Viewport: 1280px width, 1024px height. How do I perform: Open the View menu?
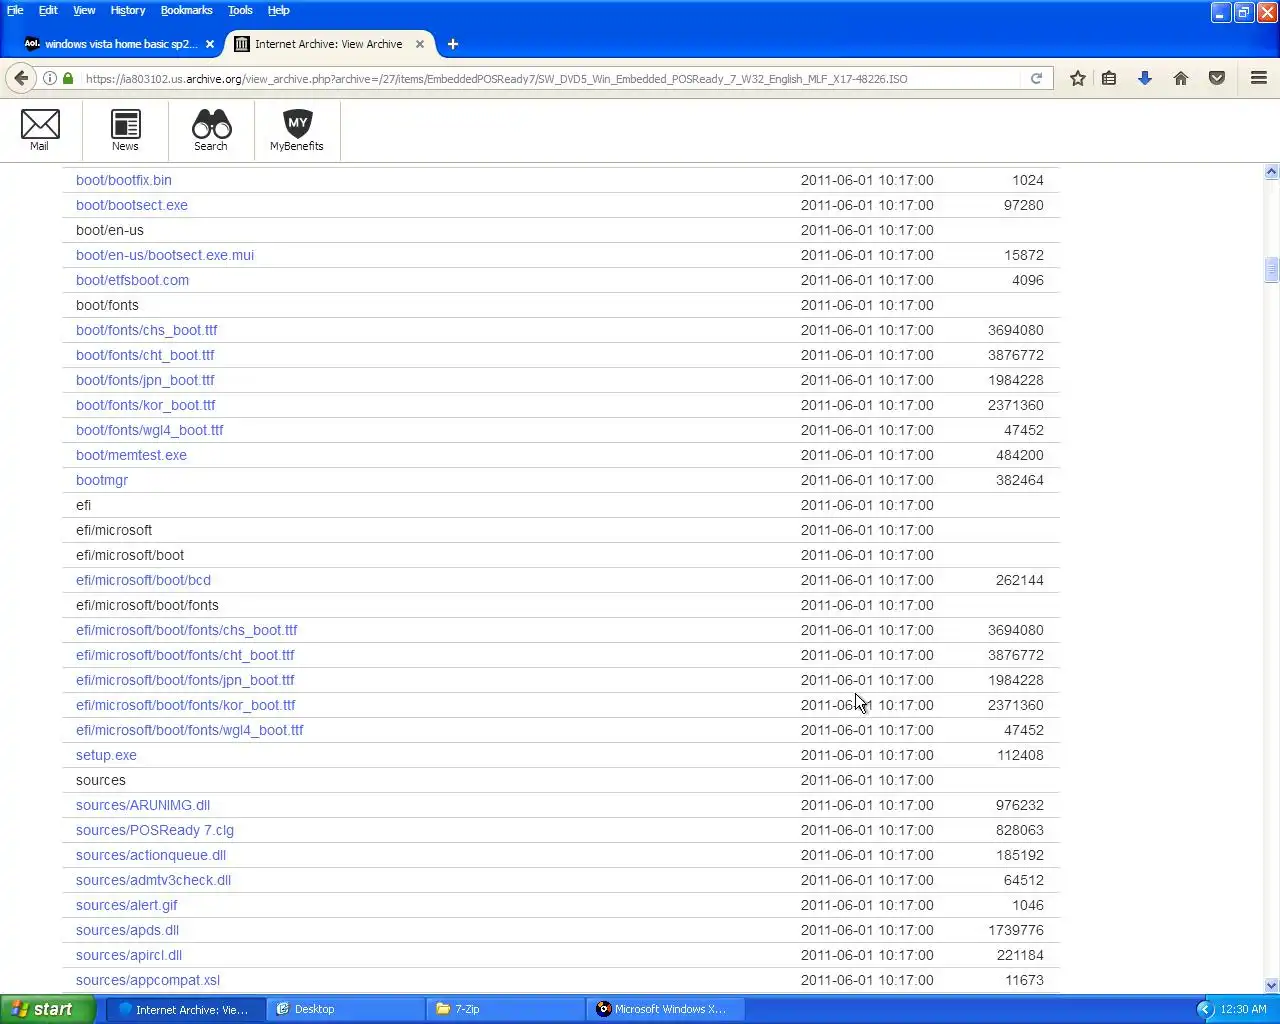84,10
